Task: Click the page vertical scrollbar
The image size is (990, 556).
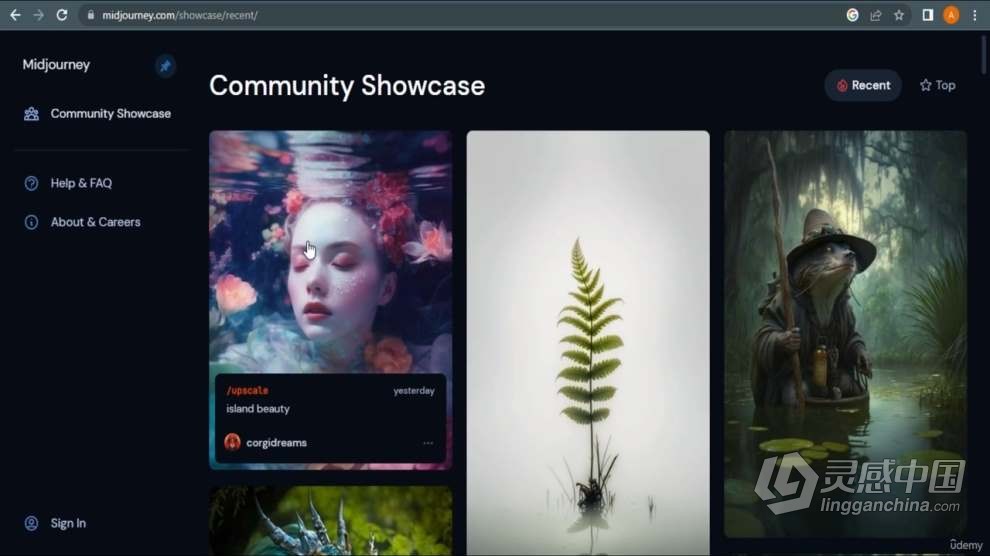Action: (x=984, y=56)
